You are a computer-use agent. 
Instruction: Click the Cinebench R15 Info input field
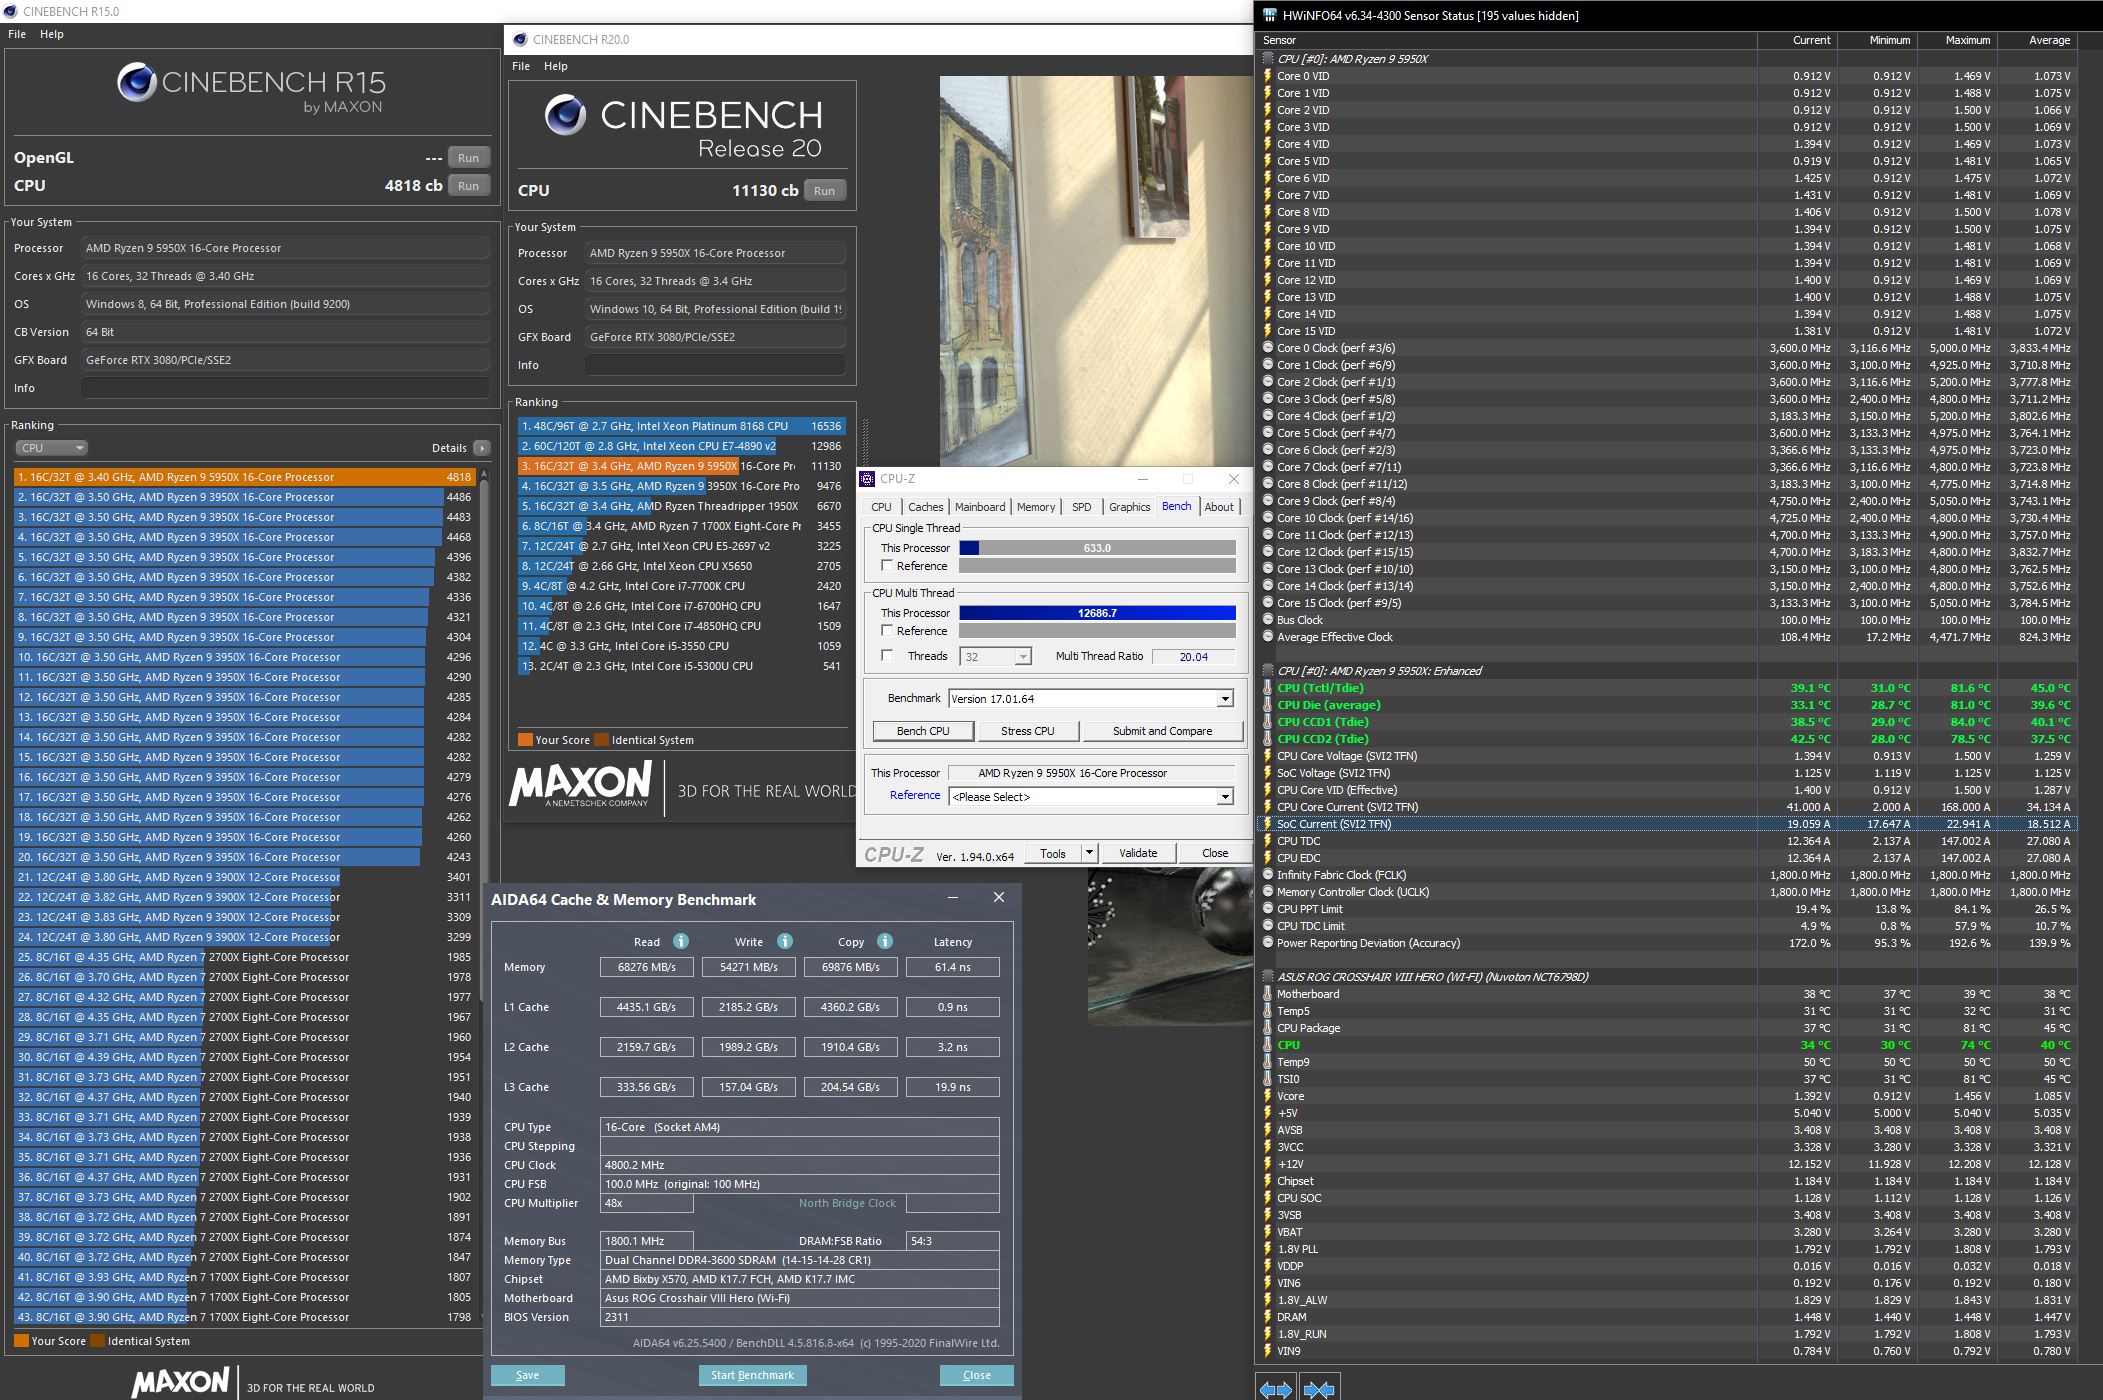[285, 388]
